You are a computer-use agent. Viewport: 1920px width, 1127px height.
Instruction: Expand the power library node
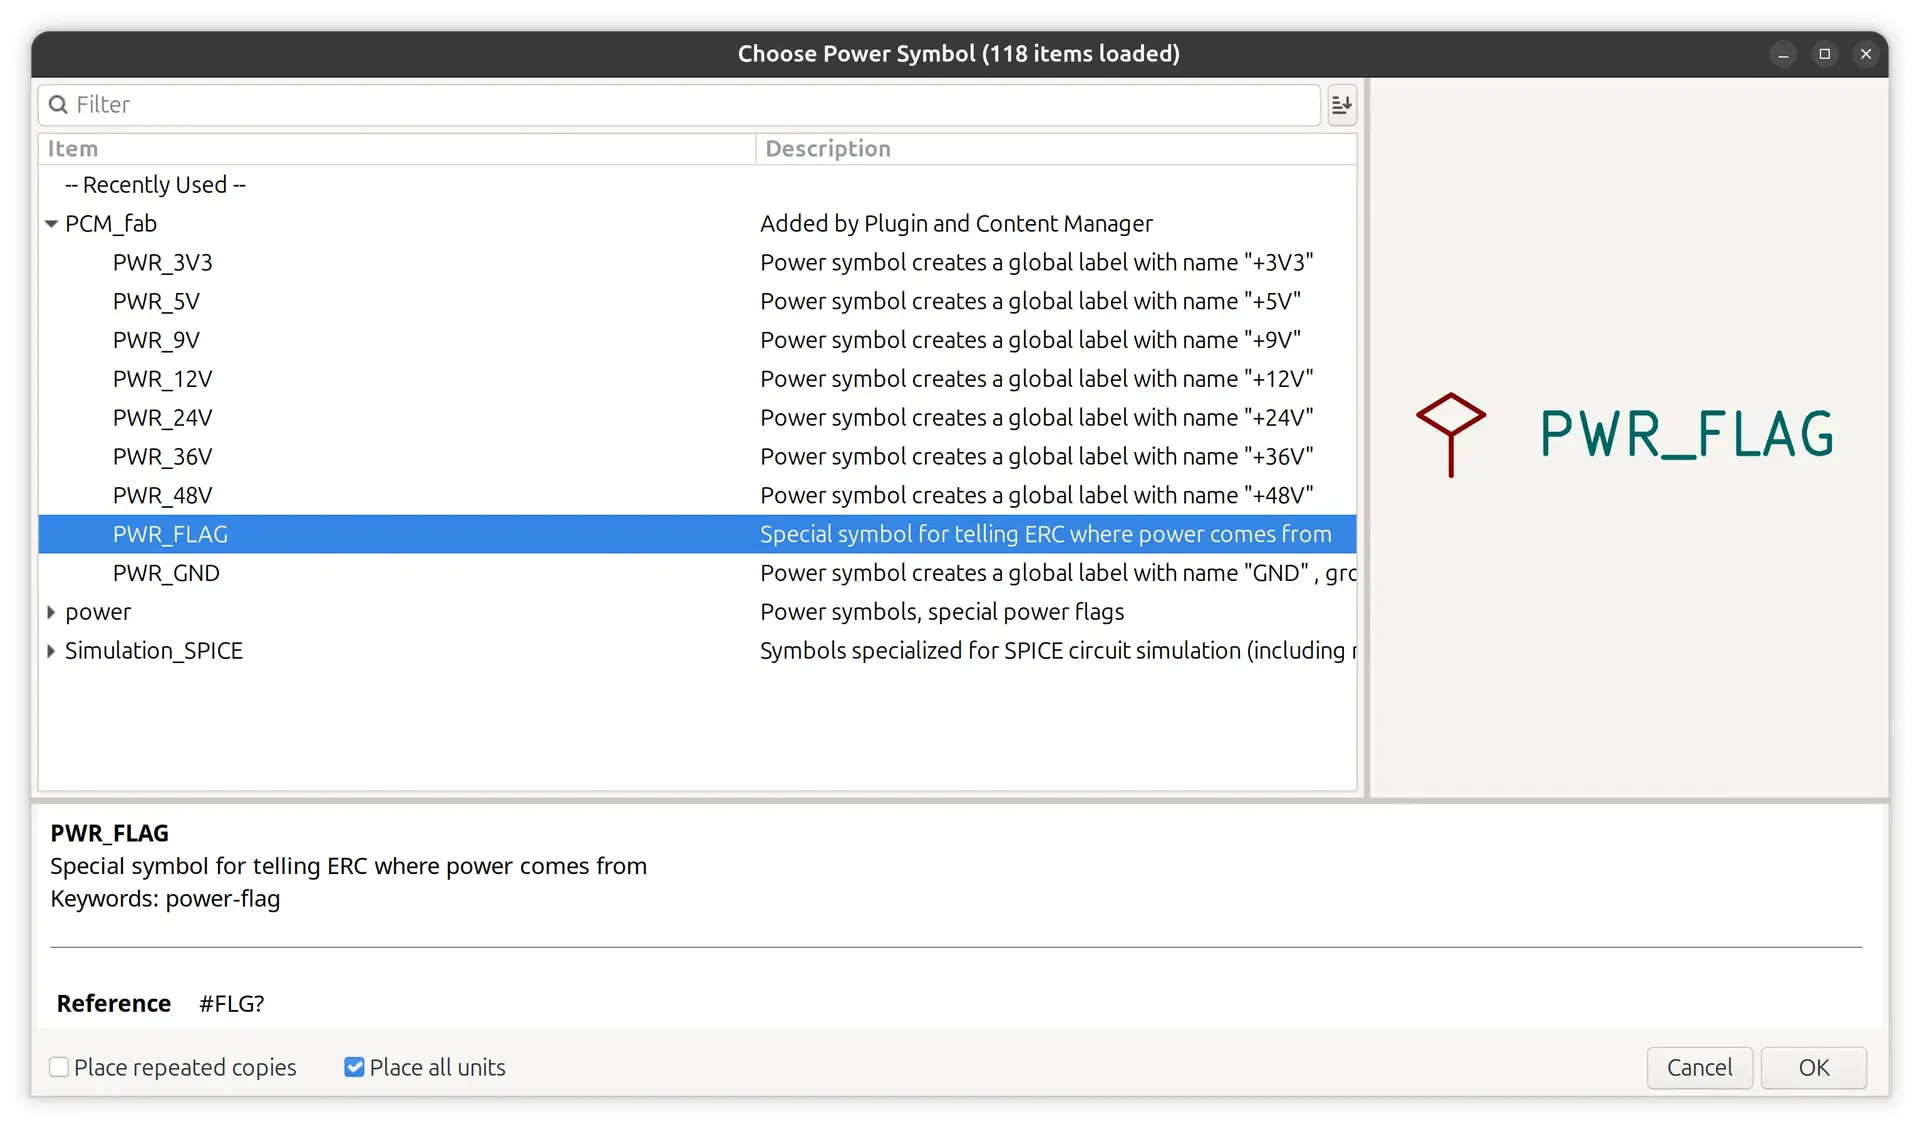pyautogui.click(x=51, y=612)
